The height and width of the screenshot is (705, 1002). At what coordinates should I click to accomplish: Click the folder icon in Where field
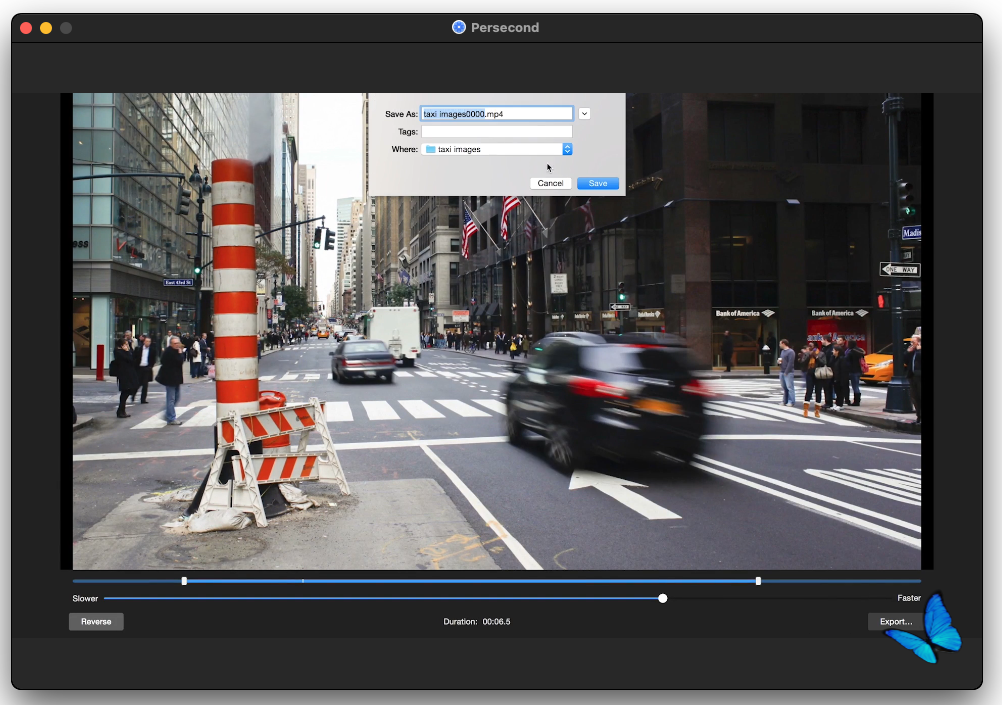(430, 149)
